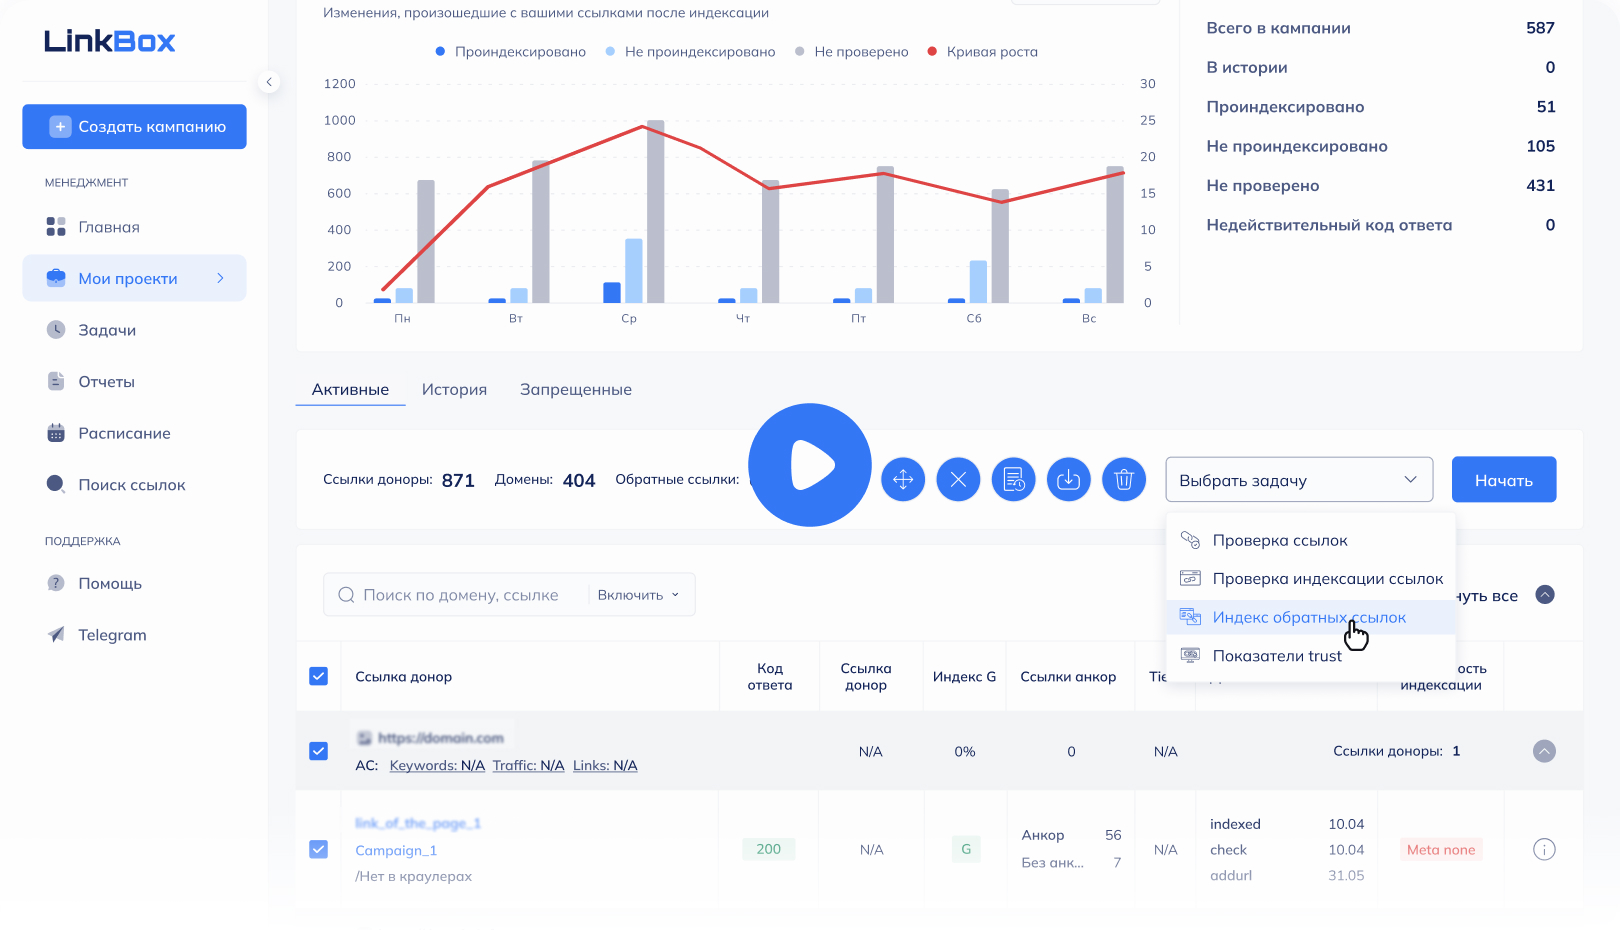Click the download icon button
1620x930 pixels.
pos(1068,480)
